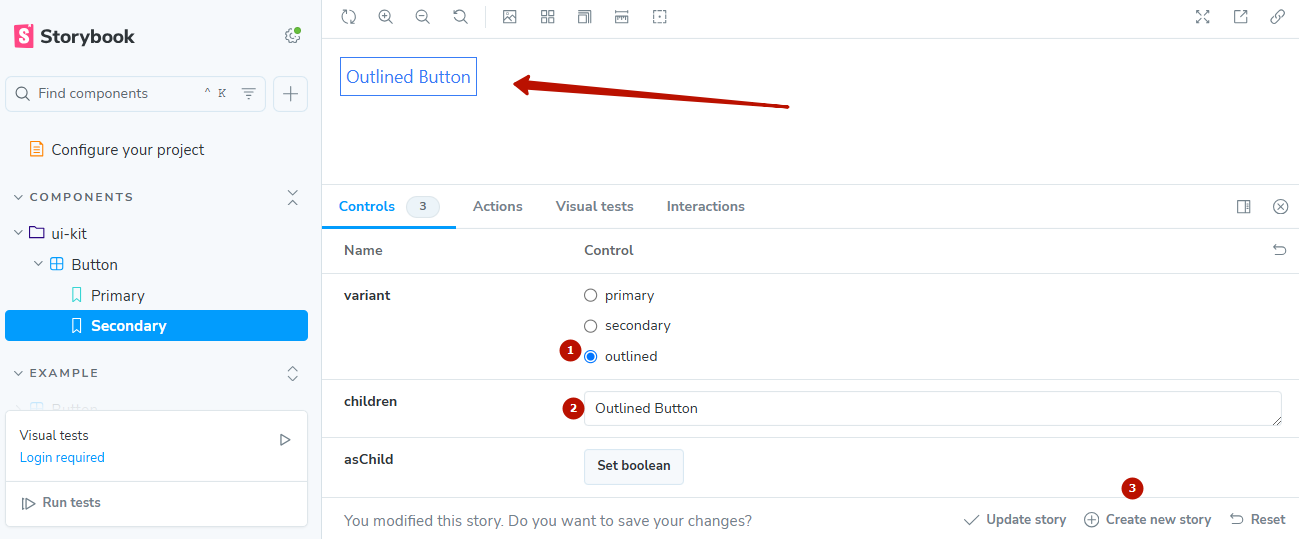
Task: Click the asChild row label
Action: tap(368, 459)
